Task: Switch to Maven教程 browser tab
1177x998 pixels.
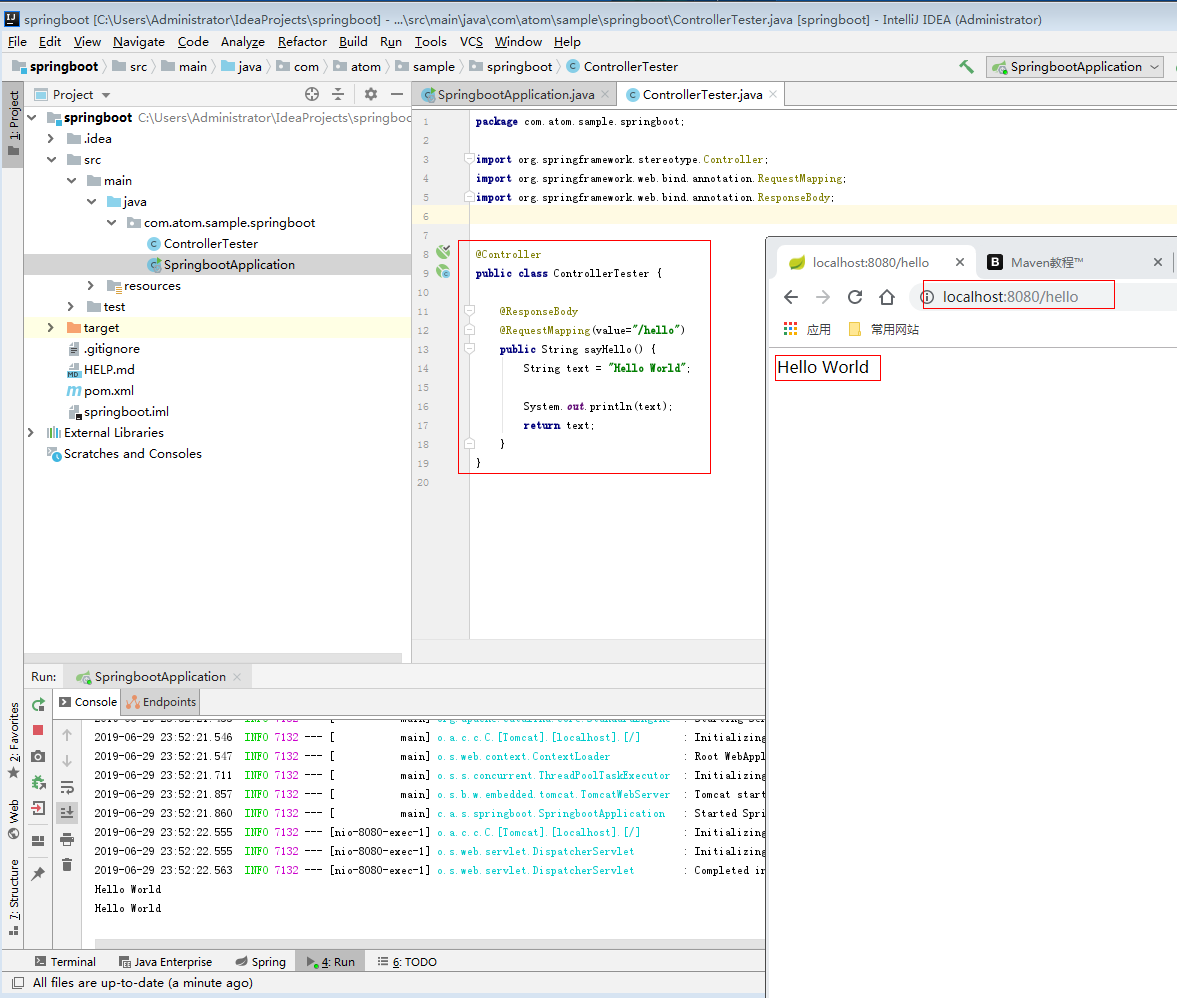Action: pyautogui.click(x=1046, y=263)
